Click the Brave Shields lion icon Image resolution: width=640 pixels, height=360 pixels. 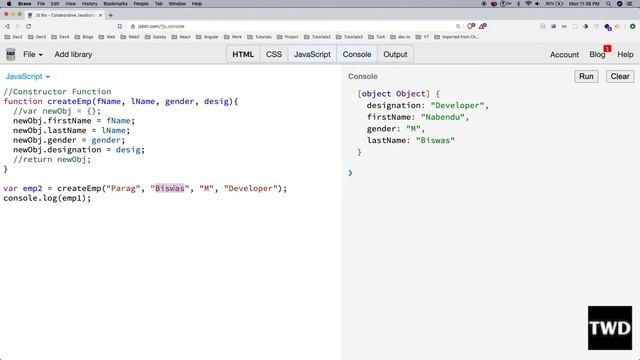471,26
